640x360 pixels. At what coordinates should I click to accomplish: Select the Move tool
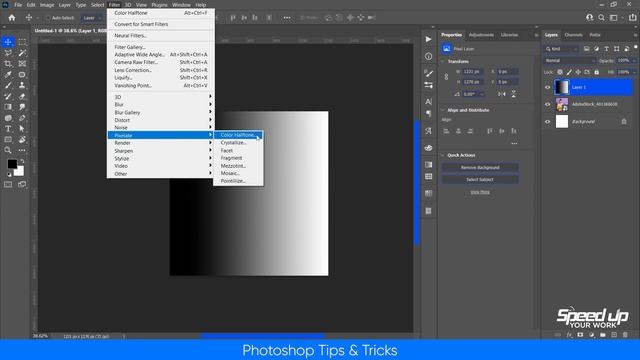tap(8, 42)
